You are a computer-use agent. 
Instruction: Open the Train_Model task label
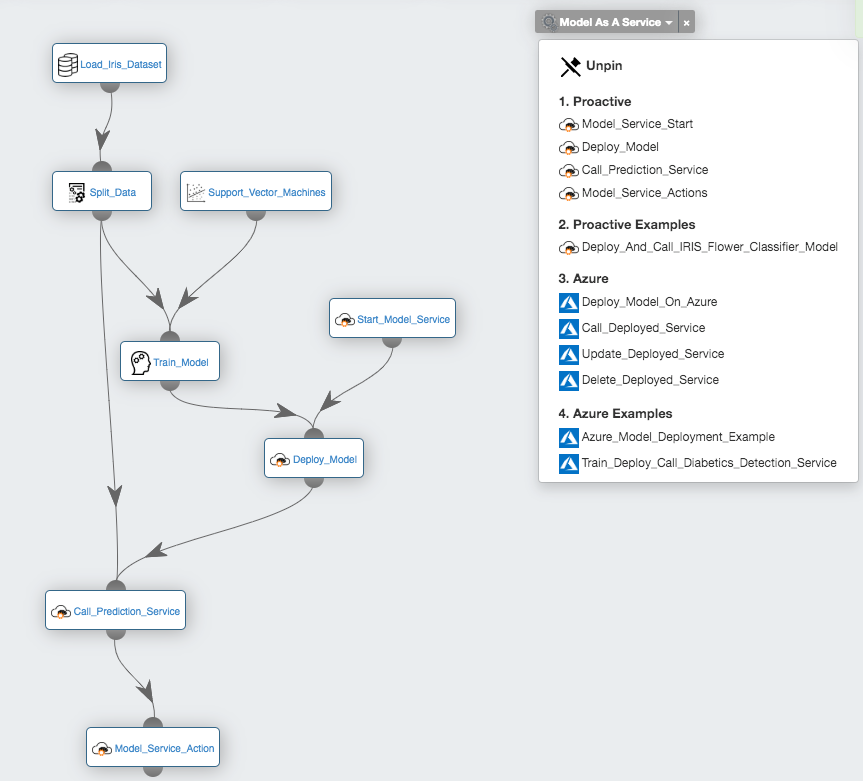181,363
